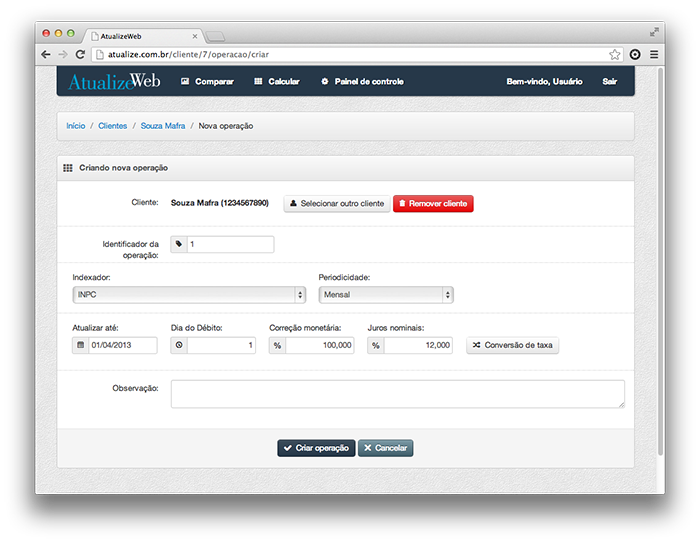Click the tag icon beside the operation identifier
700x543 pixels.
click(x=179, y=244)
